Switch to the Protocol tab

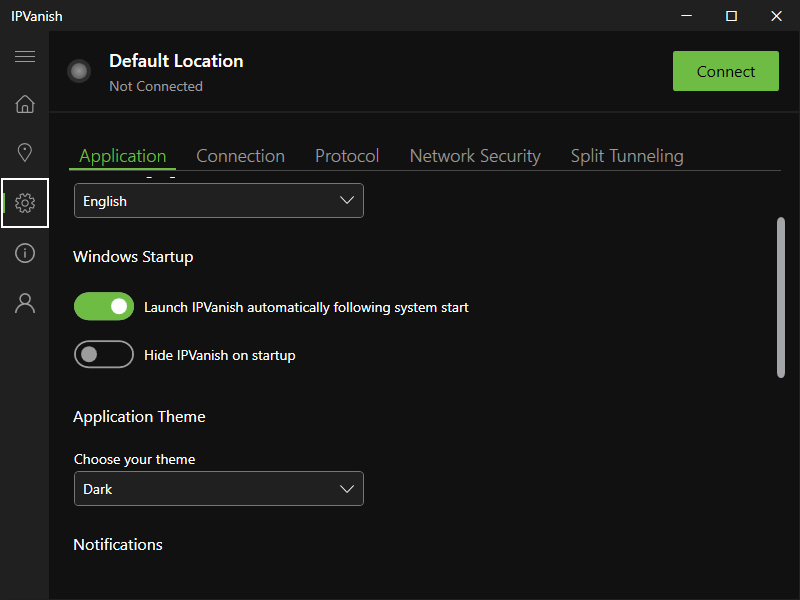347,156
